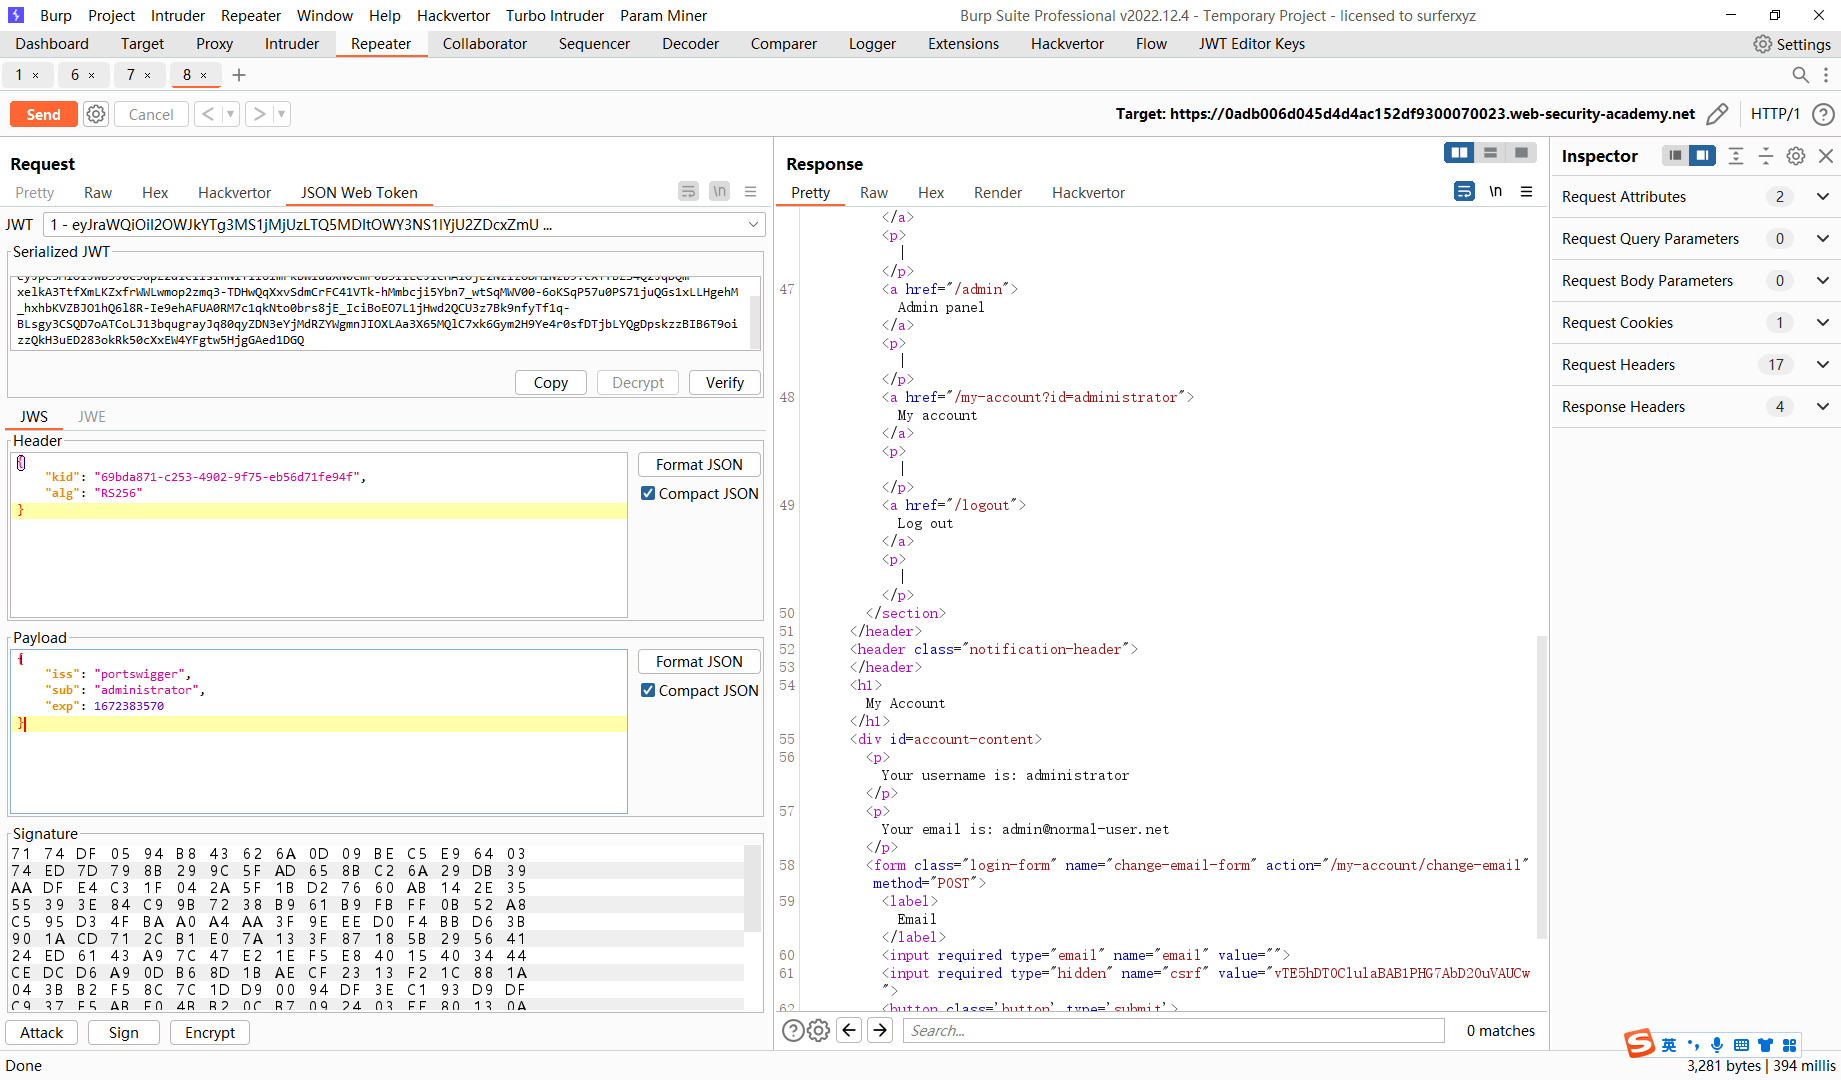Jump to next search match arrow
Image resolution: width=1841 pixels, height=1080 pixels.
(x=880, y=1030)
